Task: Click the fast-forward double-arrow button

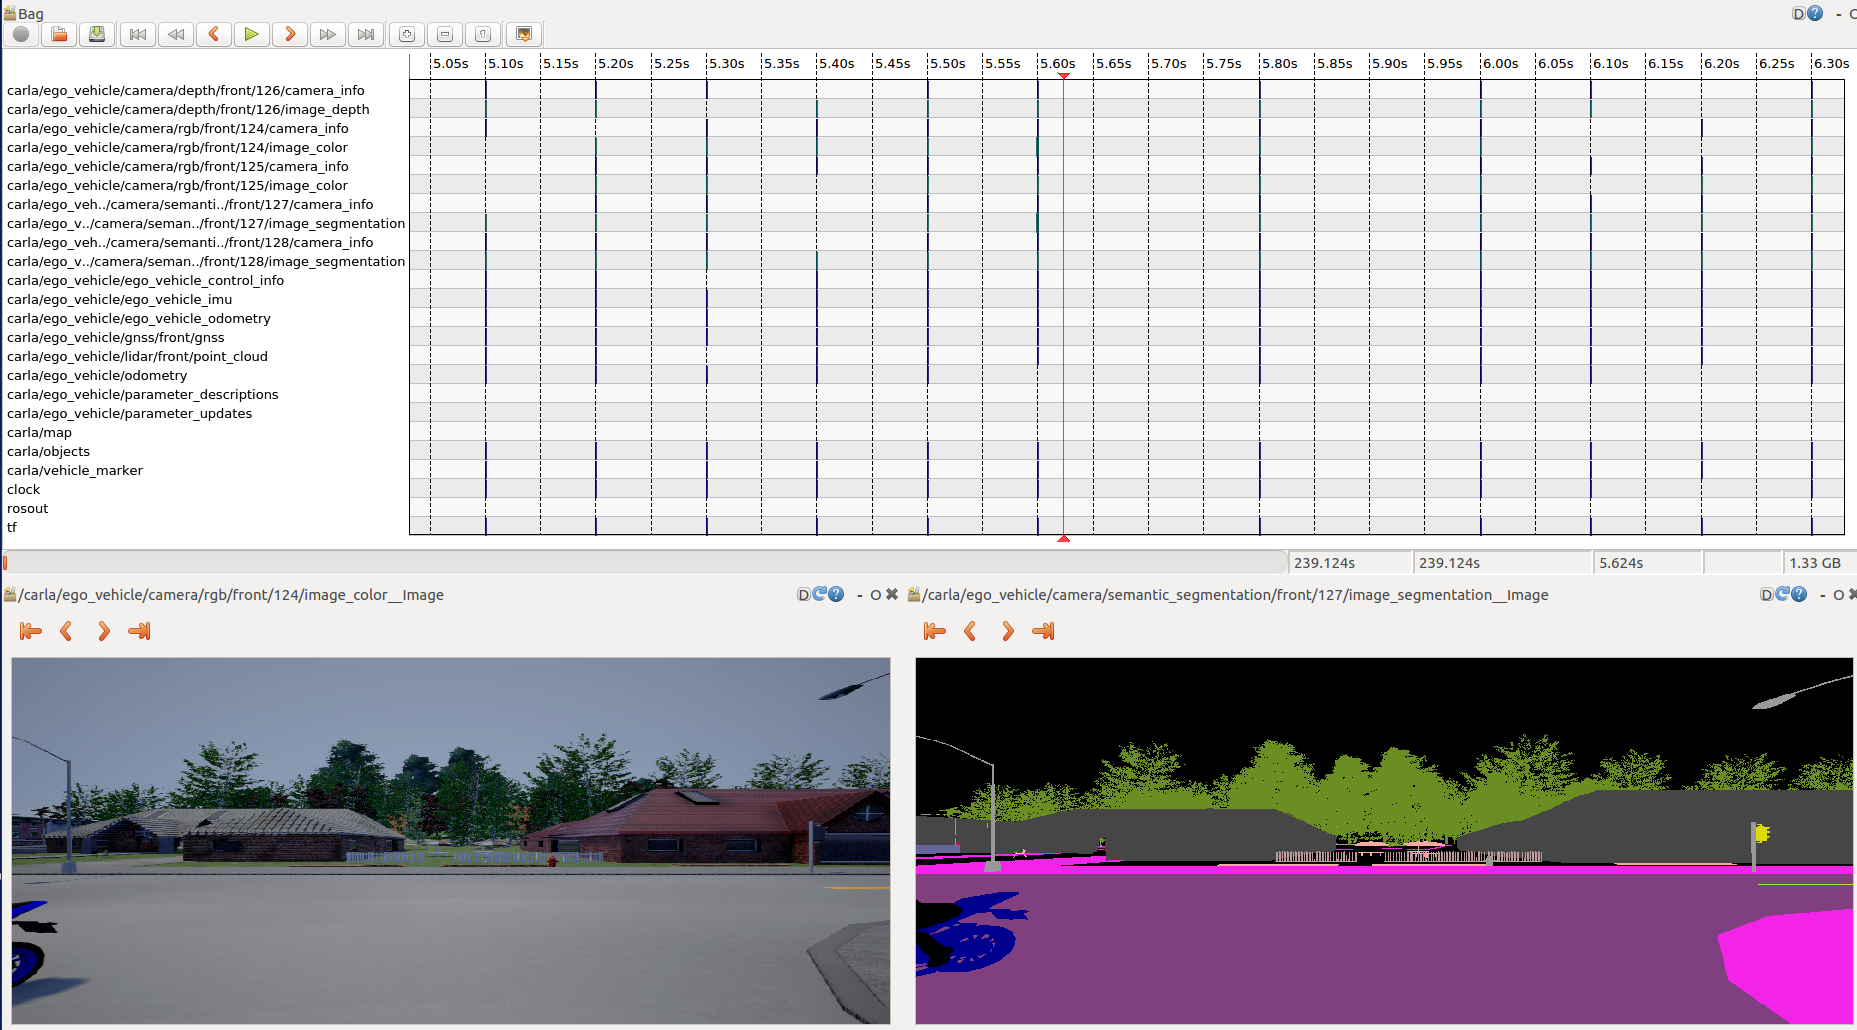Action: tap(328, 34)
